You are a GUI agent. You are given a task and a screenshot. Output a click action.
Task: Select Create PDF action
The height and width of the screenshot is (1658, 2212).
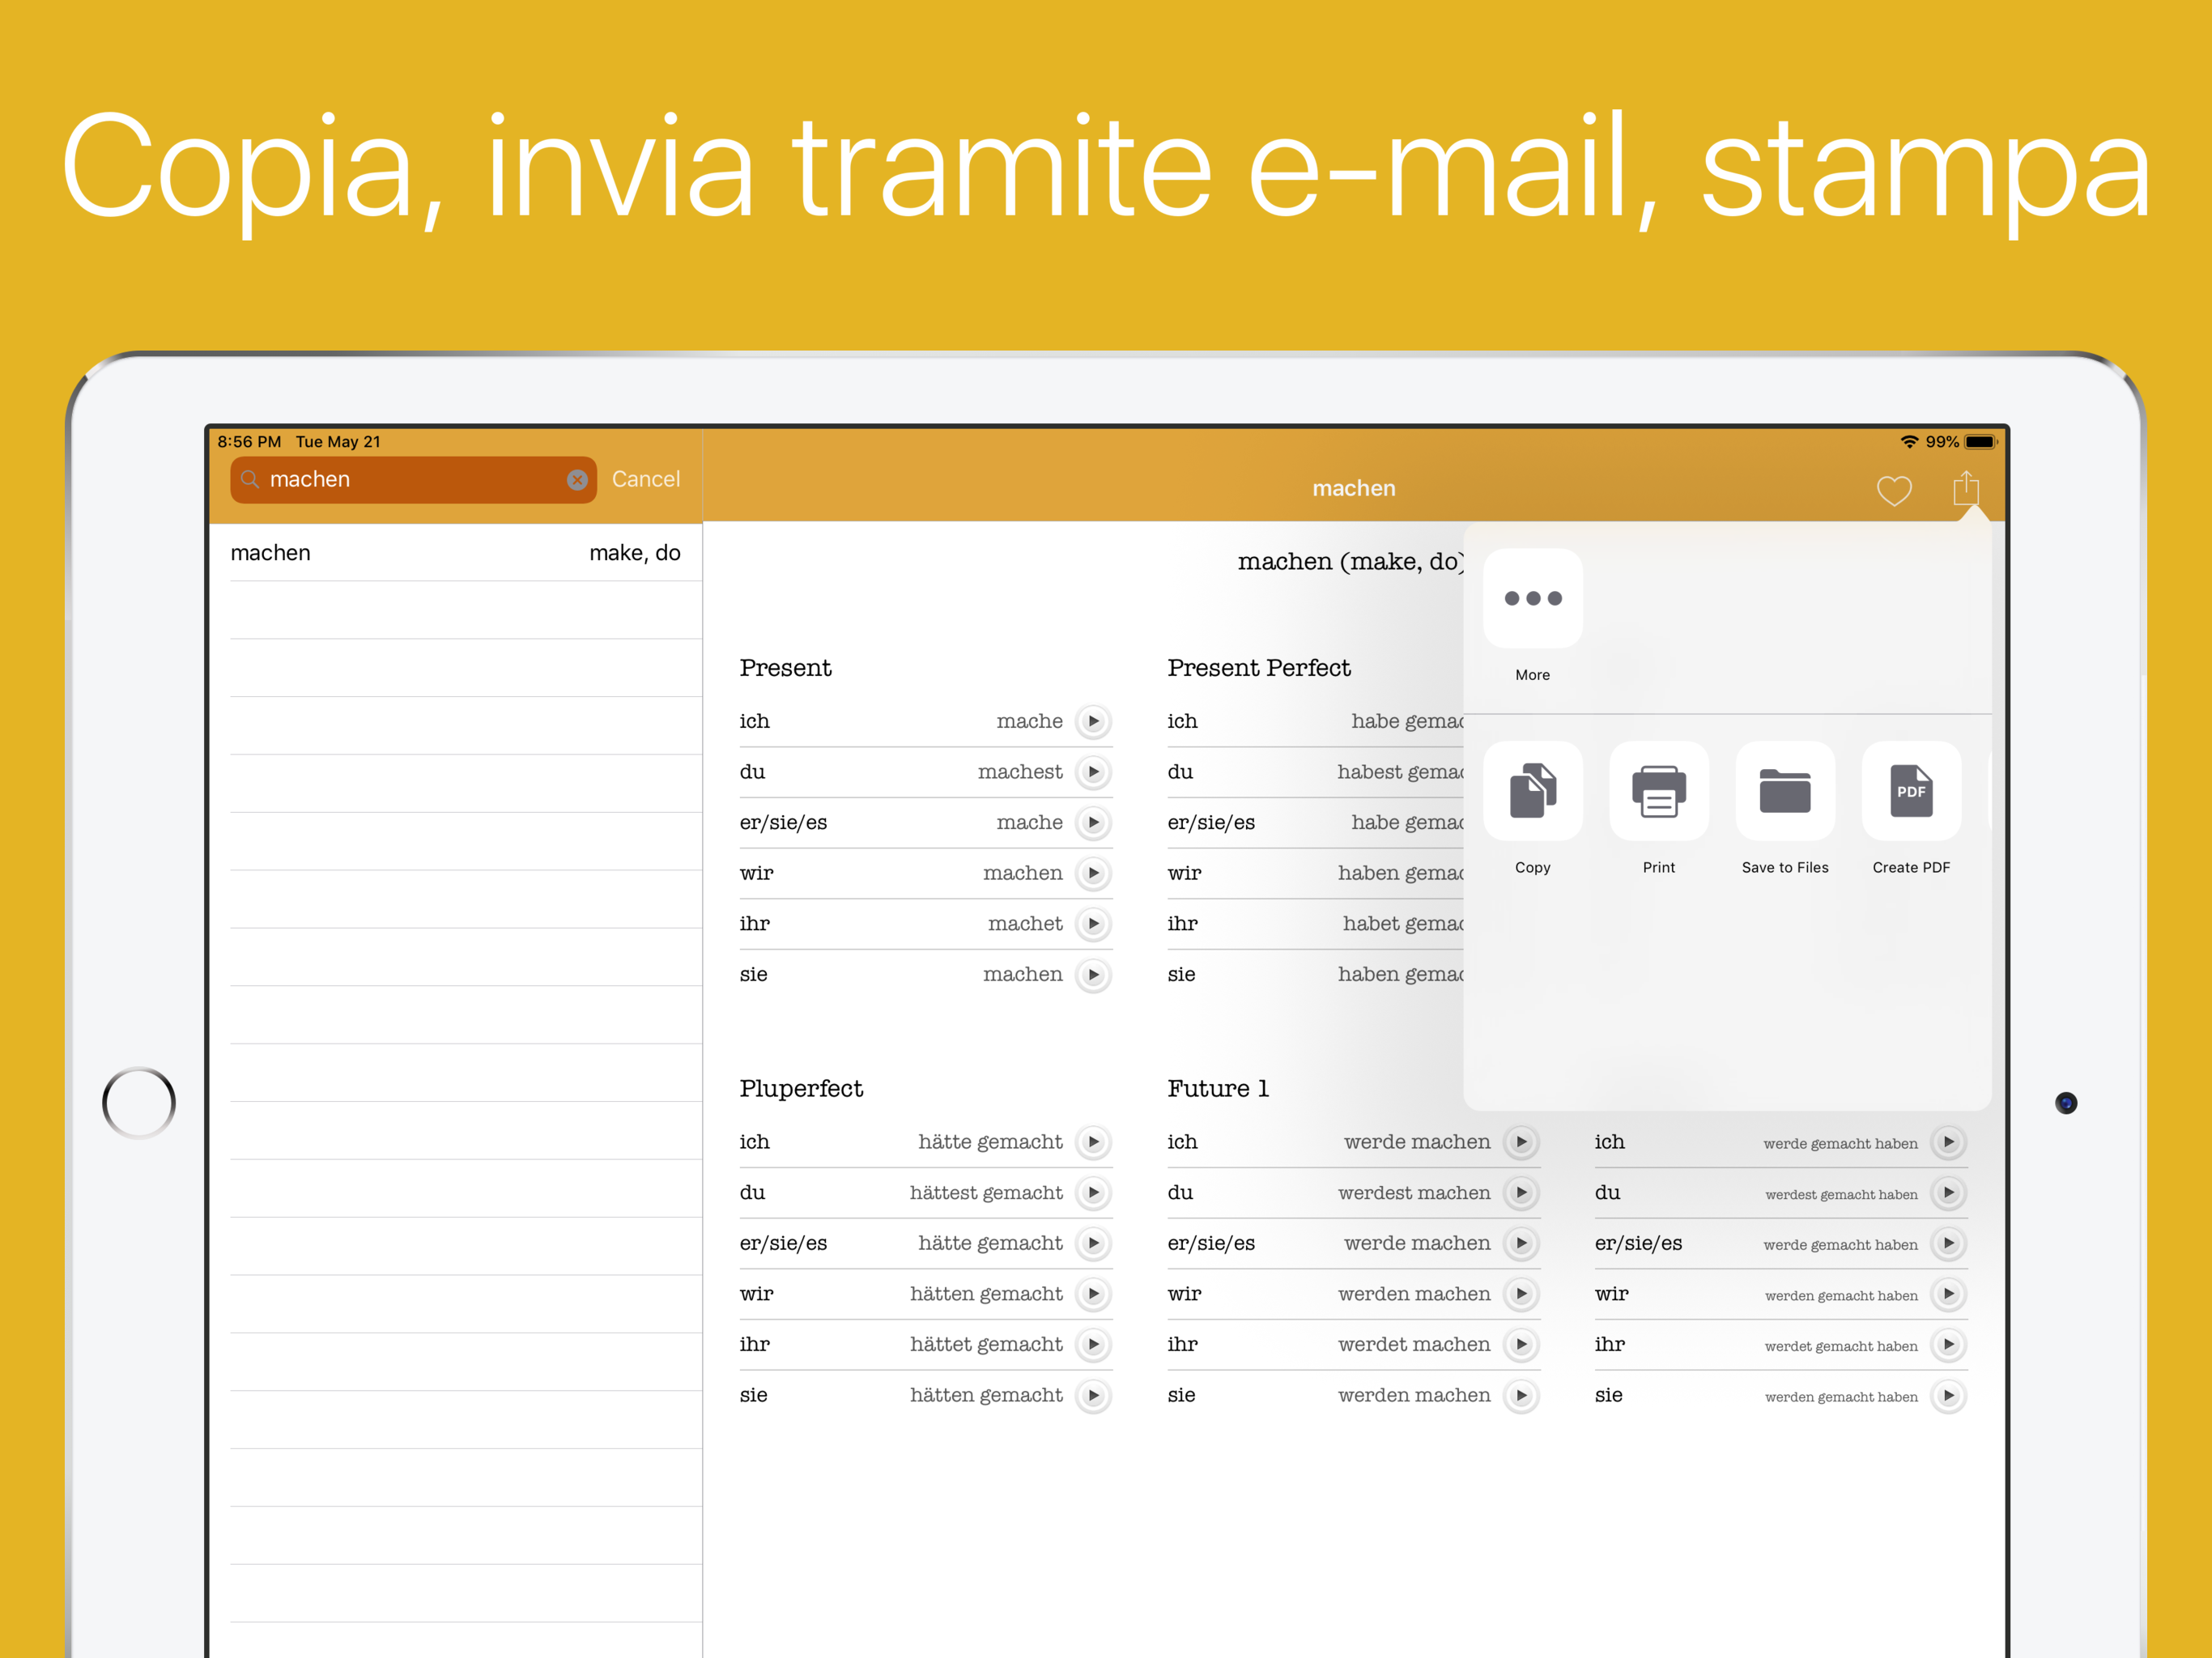pos(1910,791)
